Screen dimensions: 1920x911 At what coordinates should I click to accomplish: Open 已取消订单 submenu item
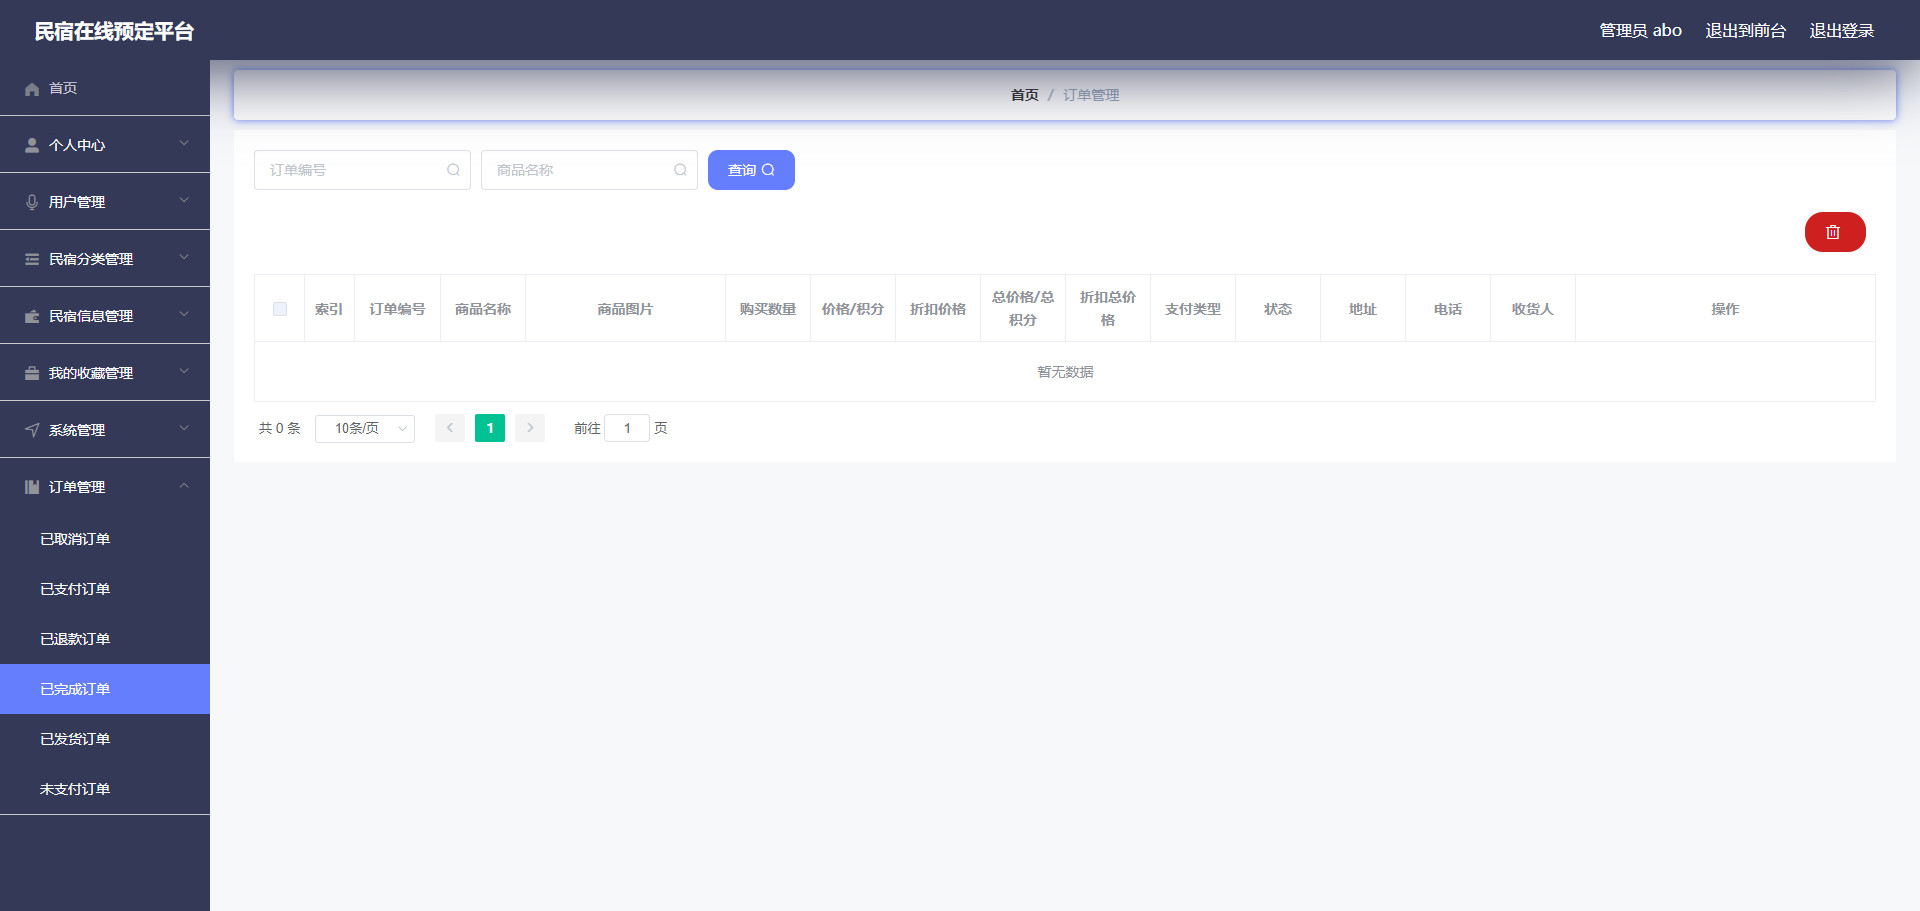click(x=105, y=539)
